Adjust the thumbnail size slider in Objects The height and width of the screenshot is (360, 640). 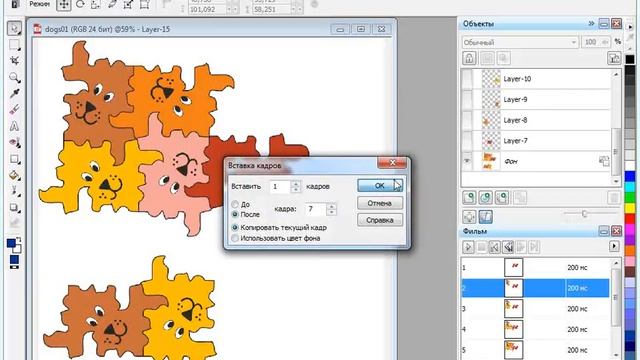click(x=584, y=213)
